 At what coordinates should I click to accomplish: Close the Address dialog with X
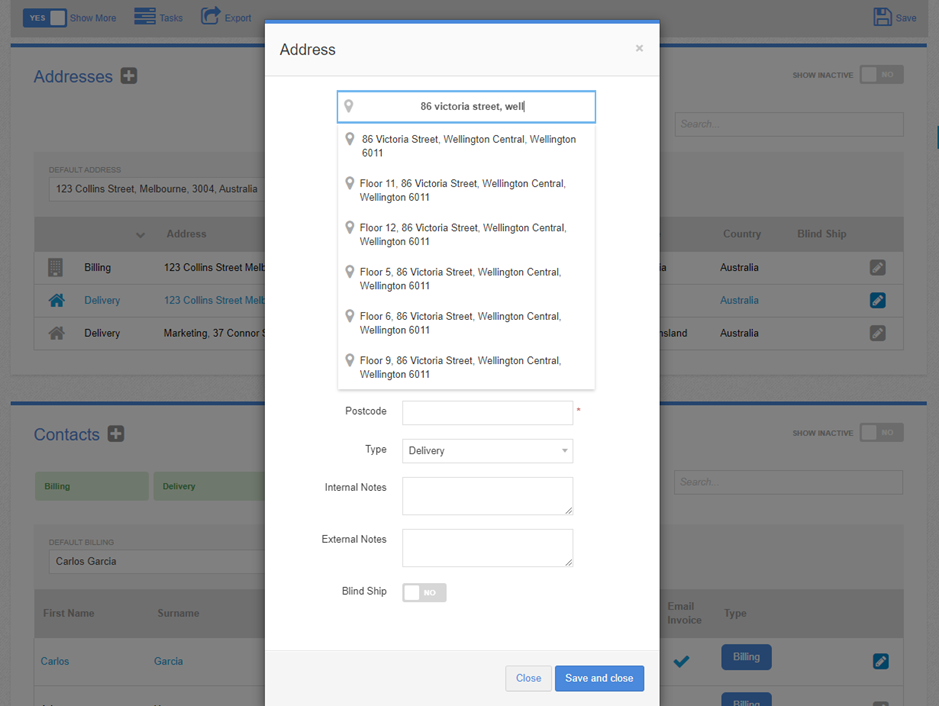point(639,49)
